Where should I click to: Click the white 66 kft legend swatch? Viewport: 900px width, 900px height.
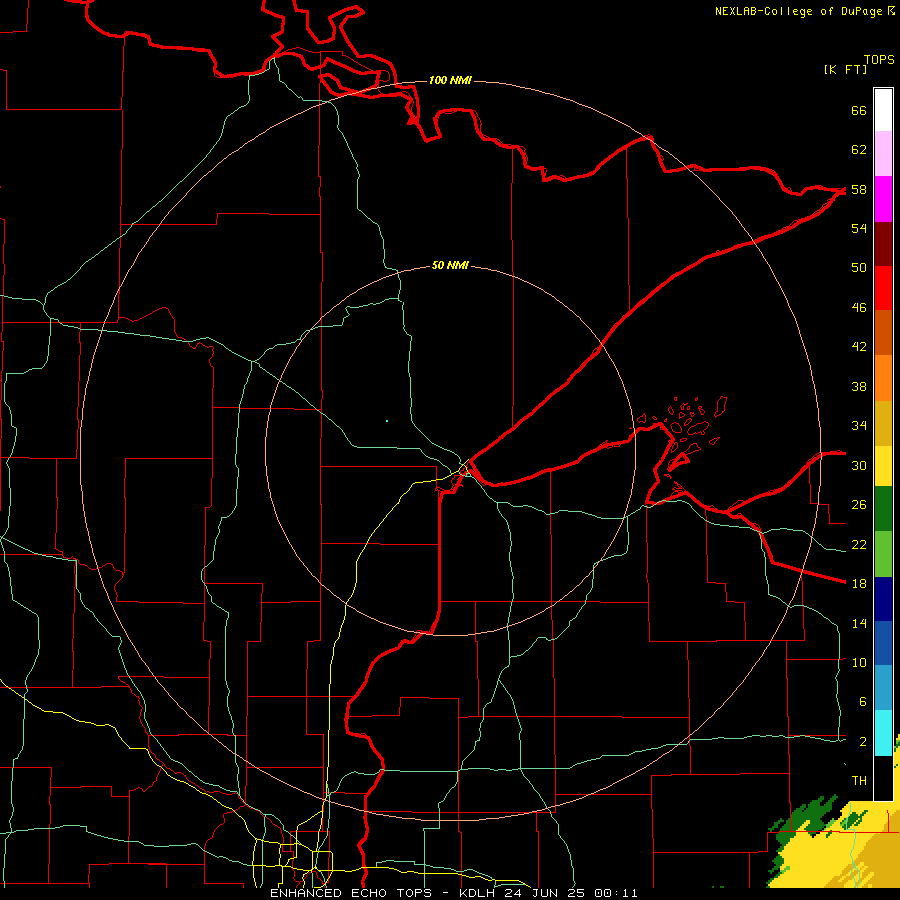click(883, 110)
